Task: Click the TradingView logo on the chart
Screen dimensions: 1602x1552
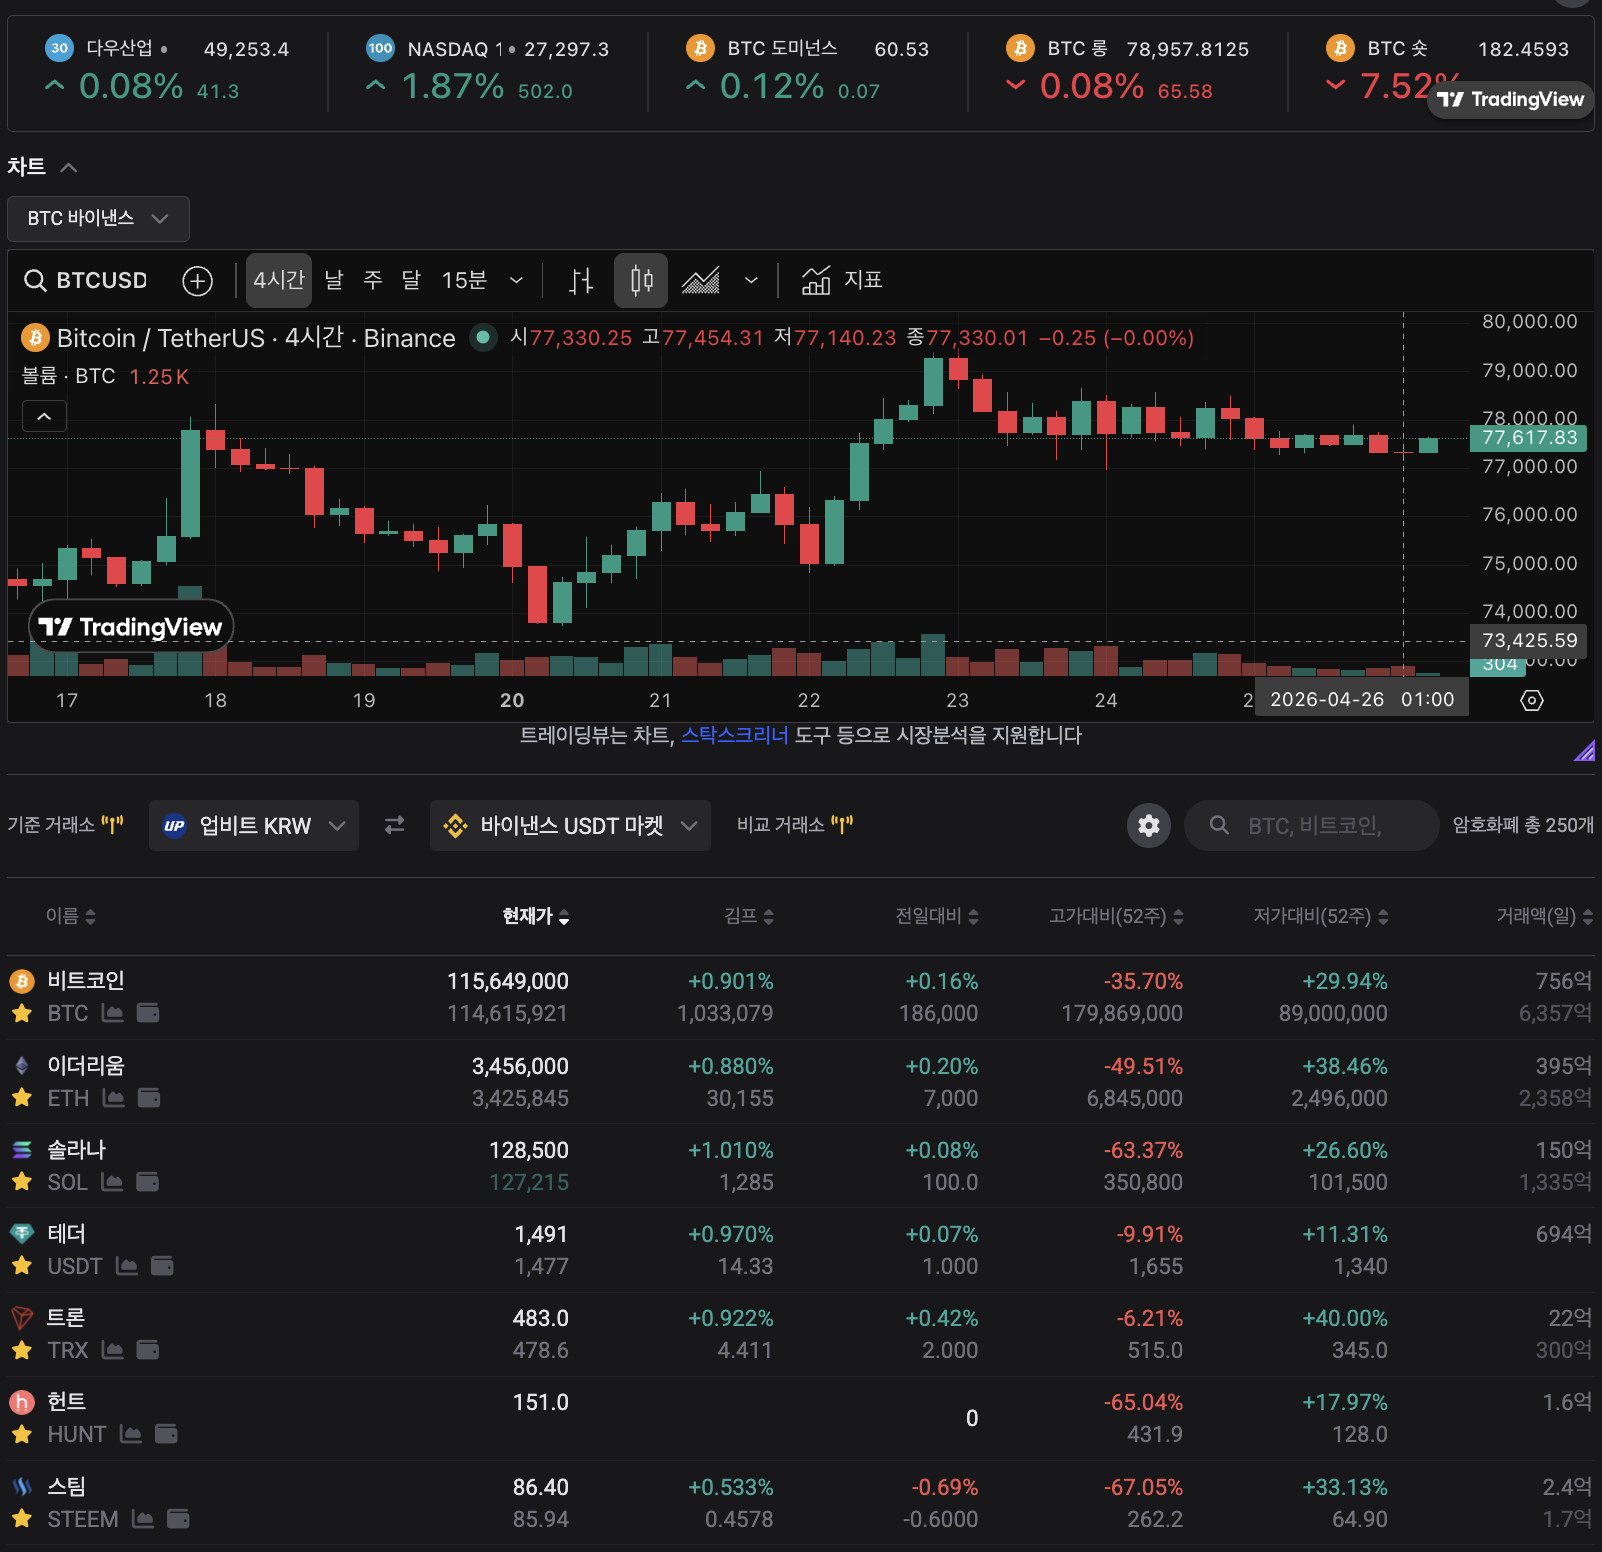Action: 131,627
